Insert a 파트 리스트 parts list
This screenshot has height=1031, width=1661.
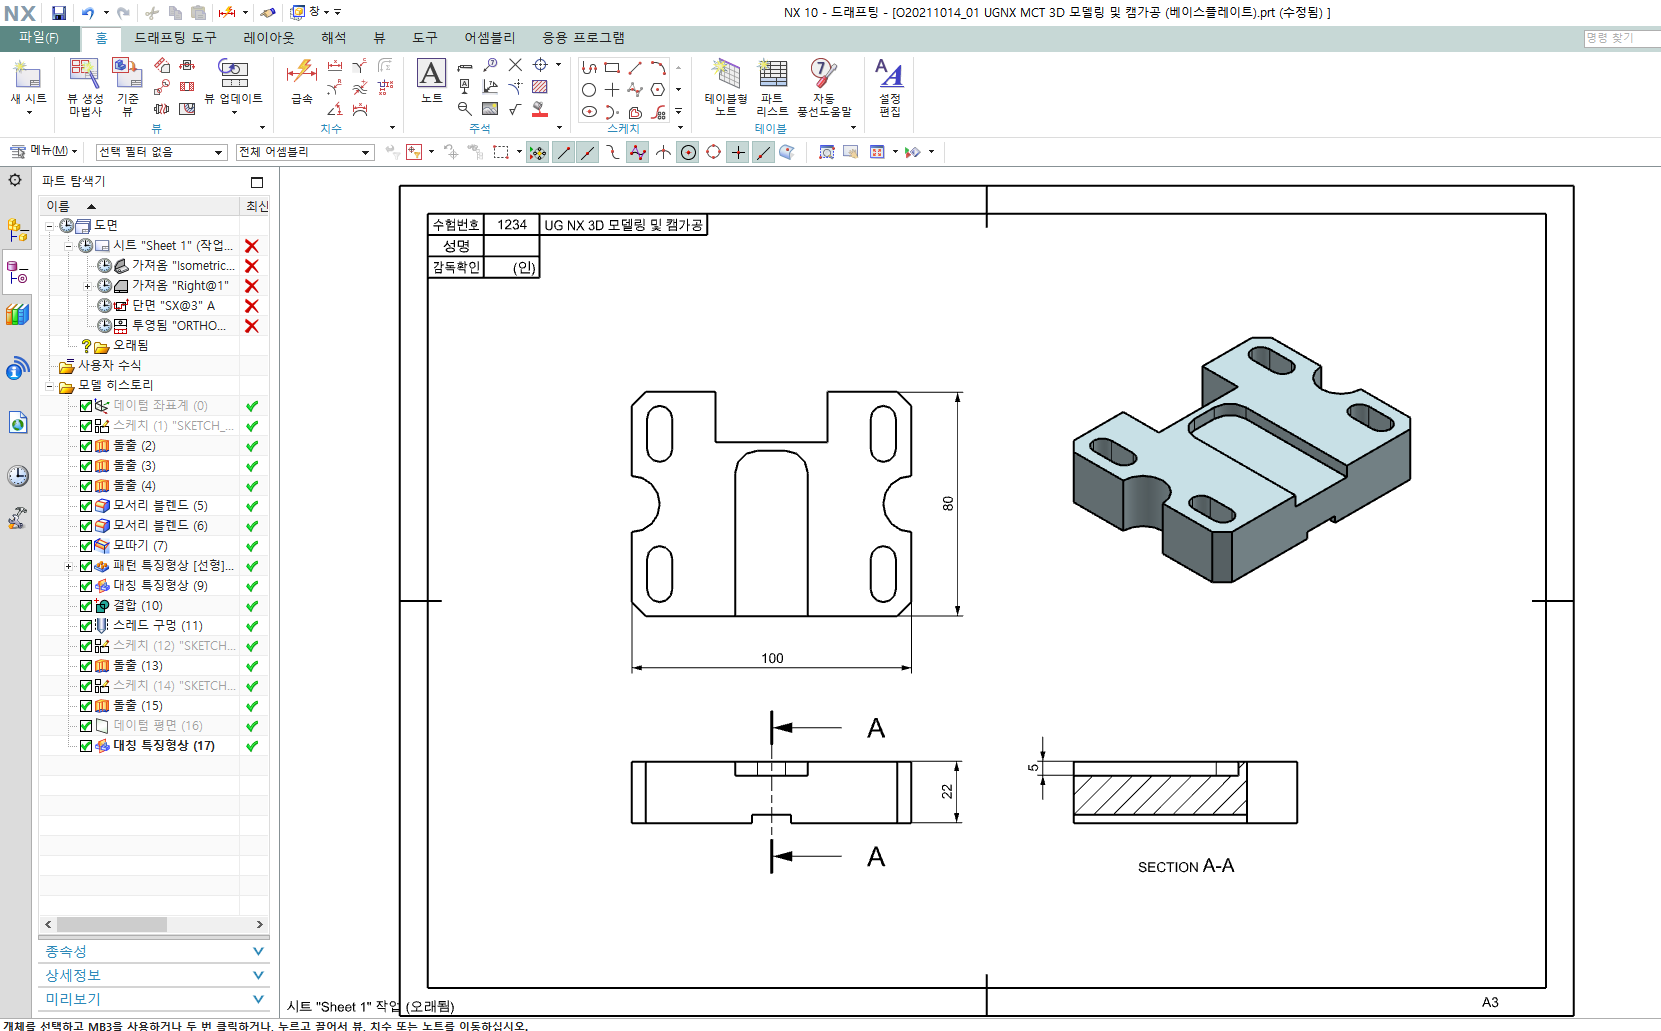pyautogui.click(x=772, y=87)
